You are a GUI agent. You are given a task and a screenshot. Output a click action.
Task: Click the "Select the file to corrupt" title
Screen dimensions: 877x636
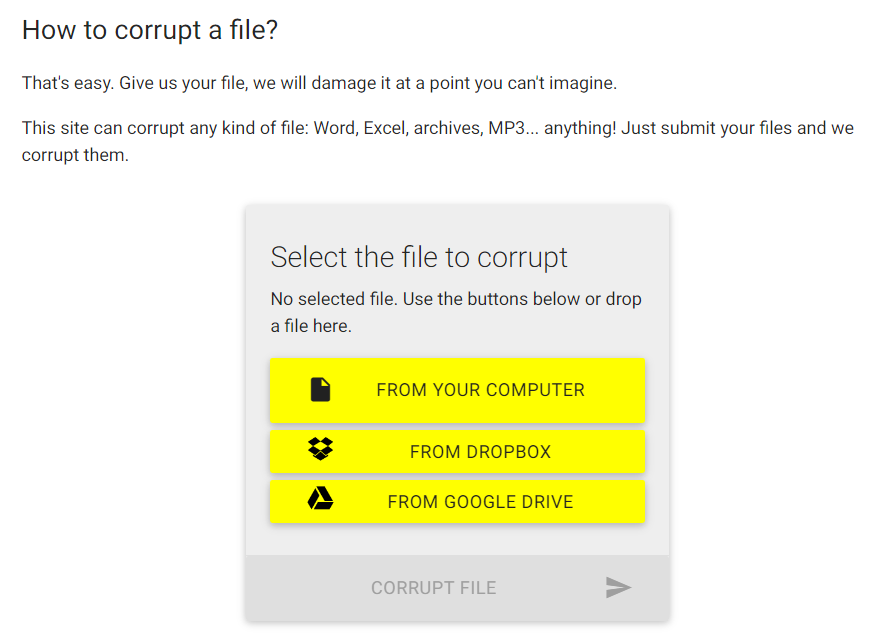point(419,257)
